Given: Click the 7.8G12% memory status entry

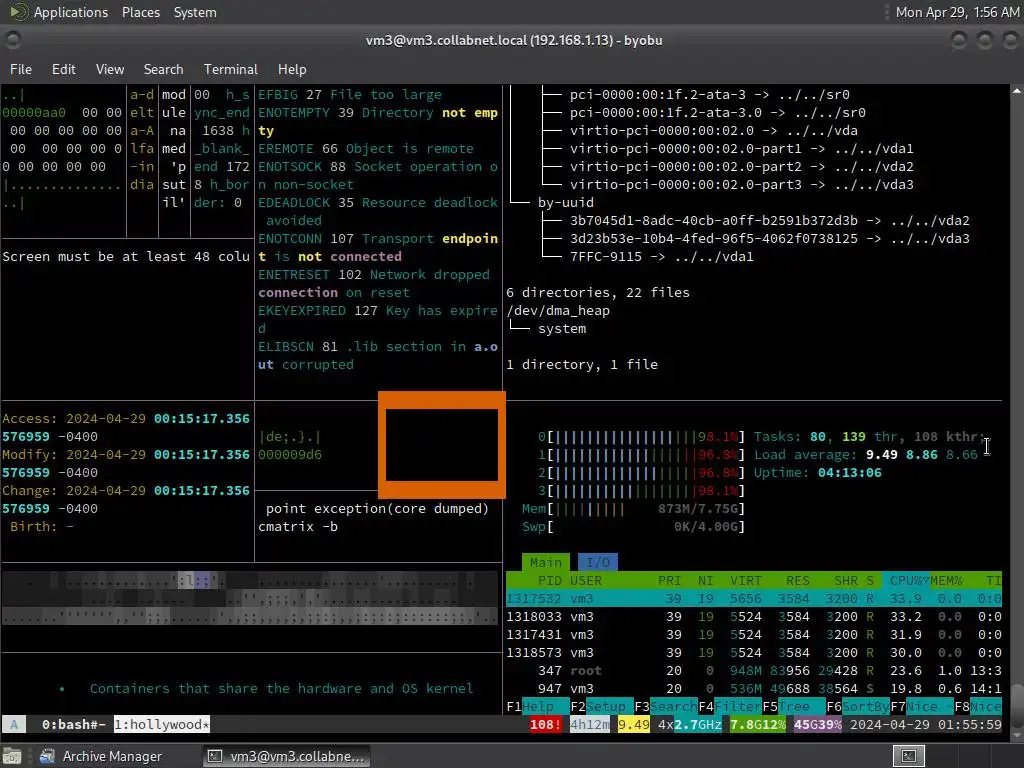Looking at the screenshot, I should tap(758, 724).
